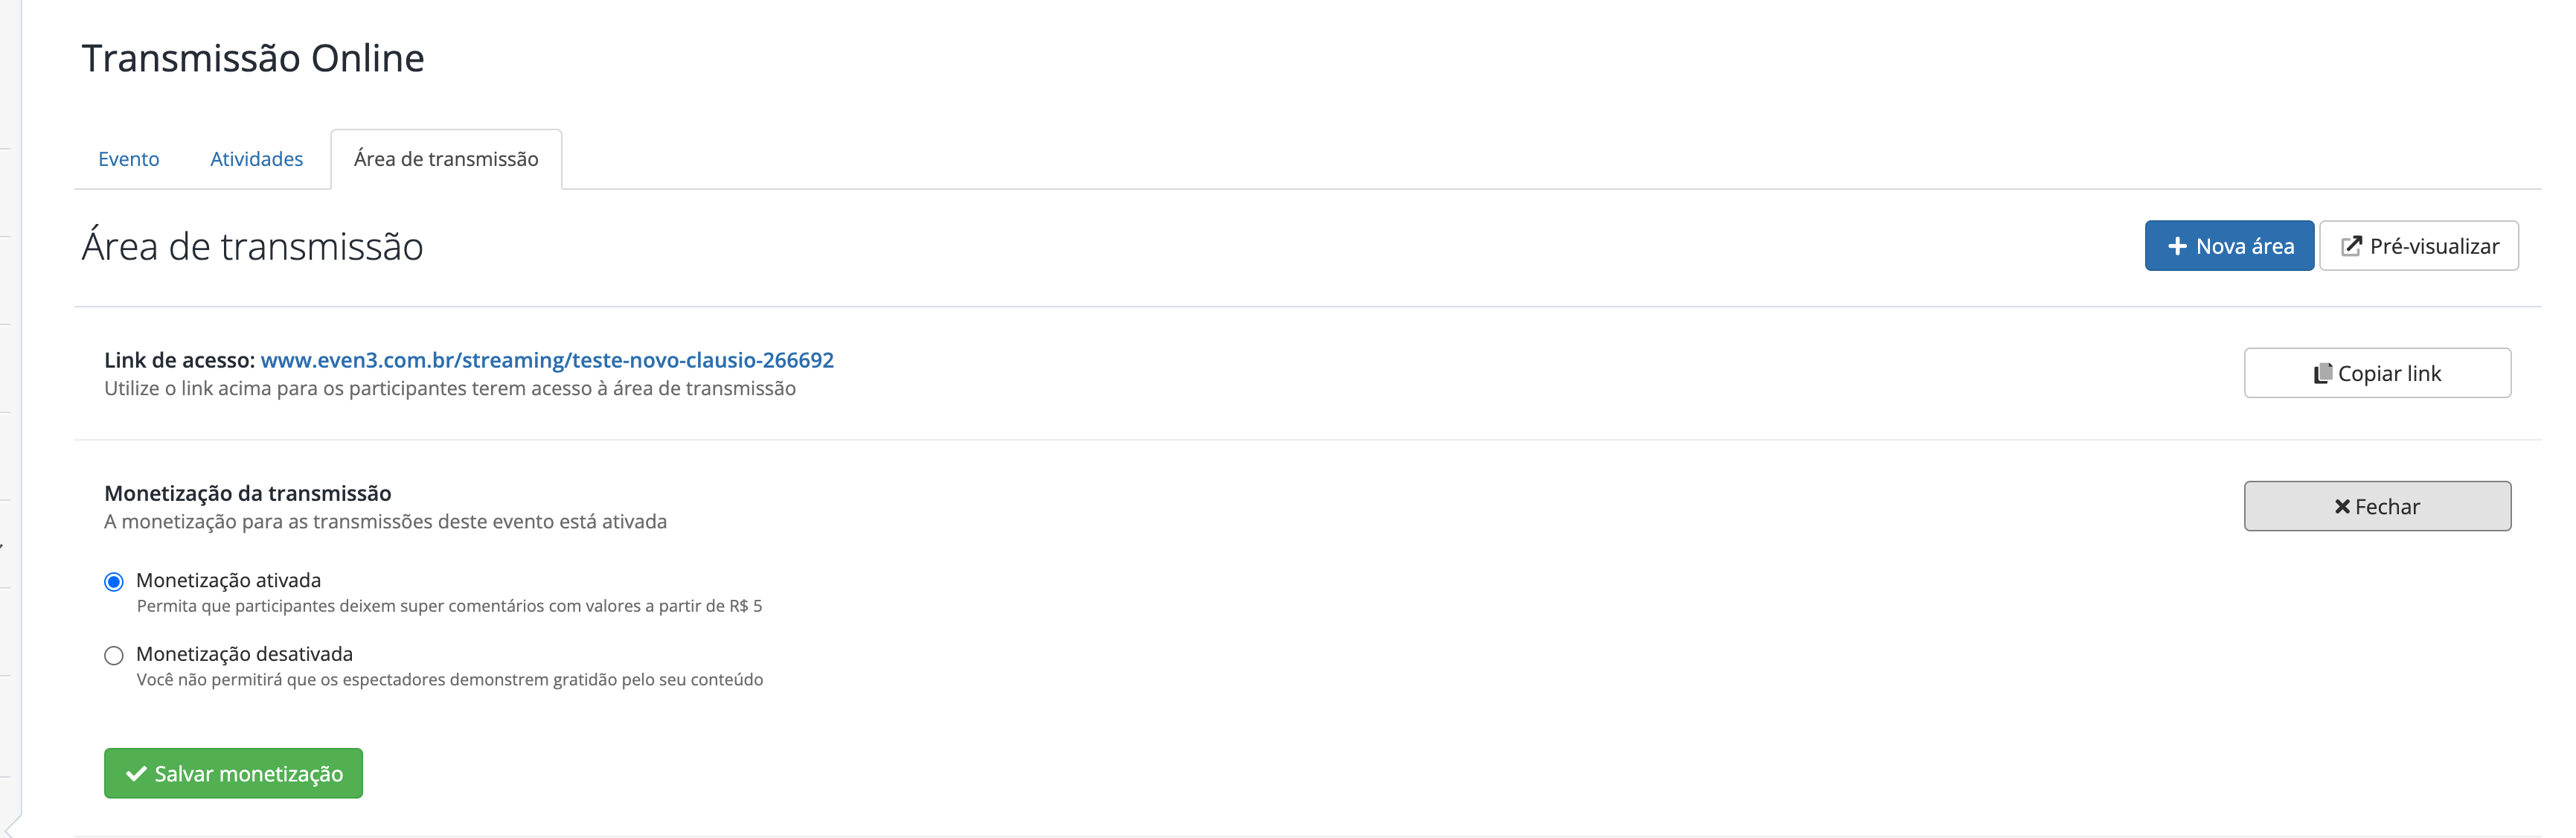Open the Atividades tab
Viewport: 2576px width, 838px height.
click(256, 159)
